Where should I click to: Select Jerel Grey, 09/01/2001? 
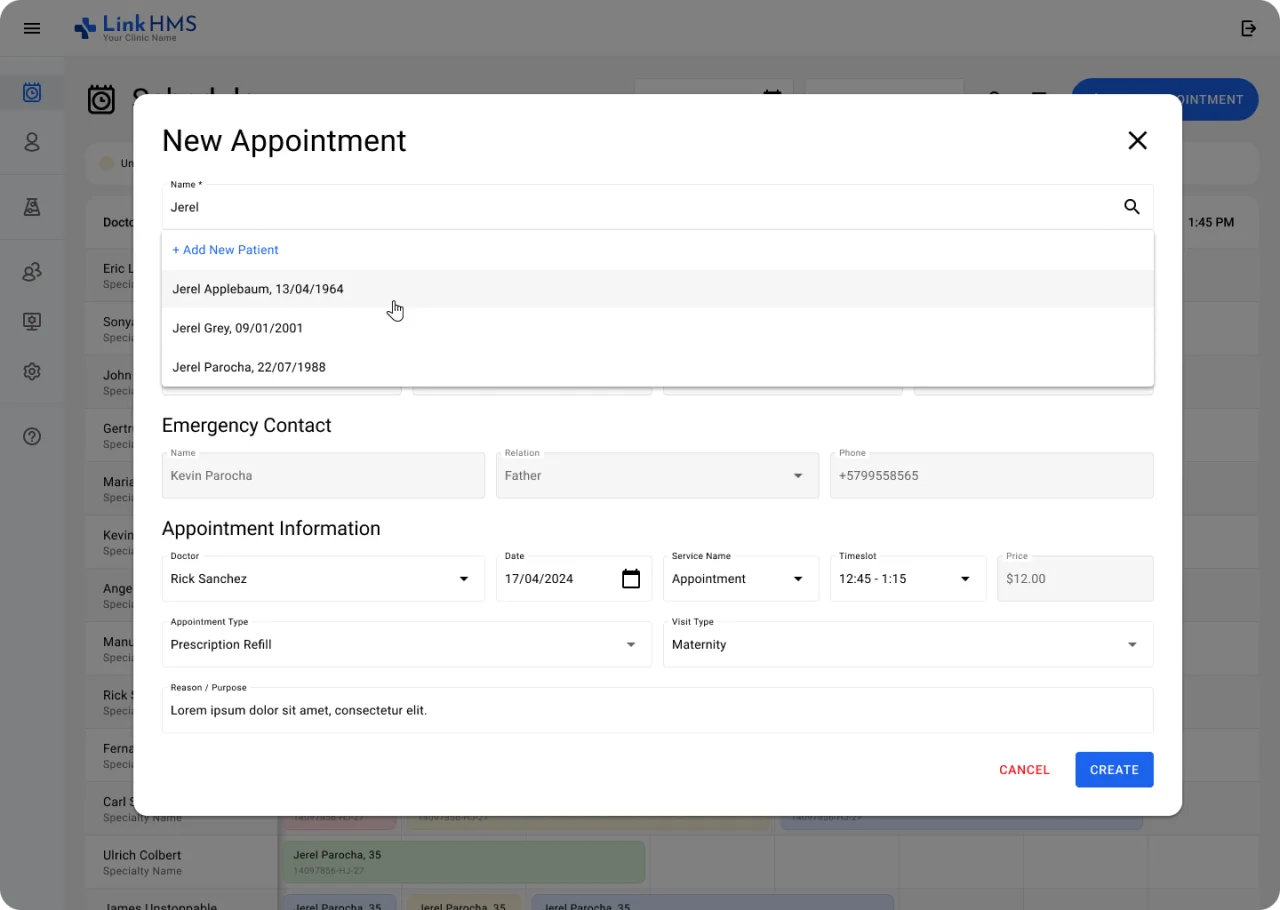[x=658, y=328]
